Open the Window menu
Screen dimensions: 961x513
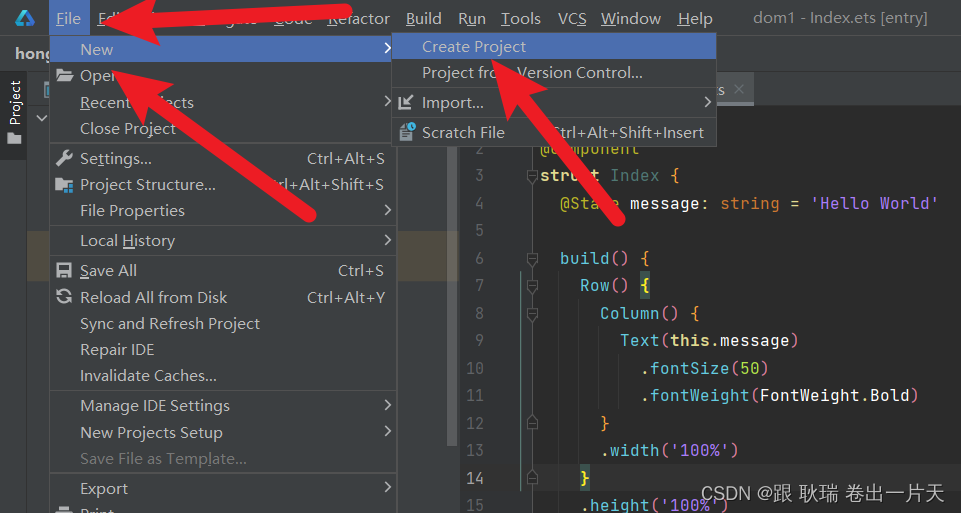click(631, 19)
